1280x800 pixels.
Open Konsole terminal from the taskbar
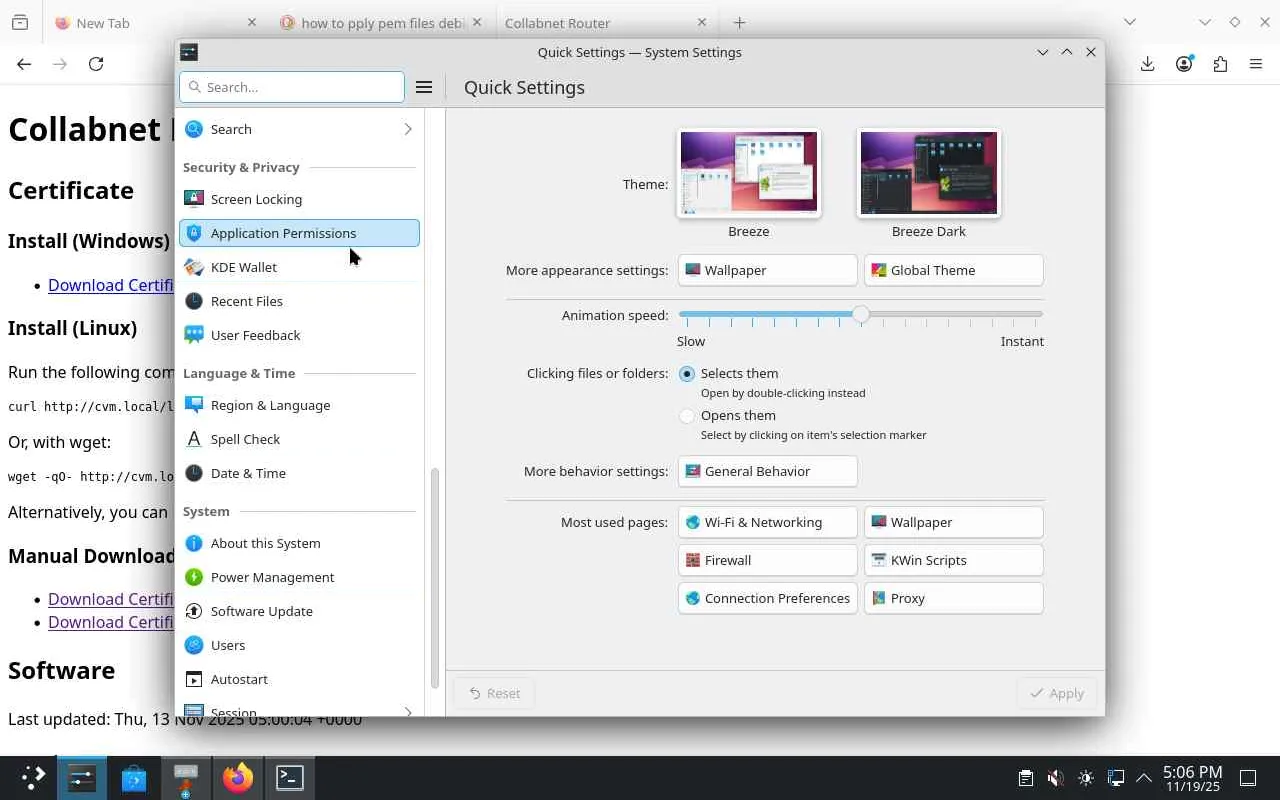(x=290, y=777)
